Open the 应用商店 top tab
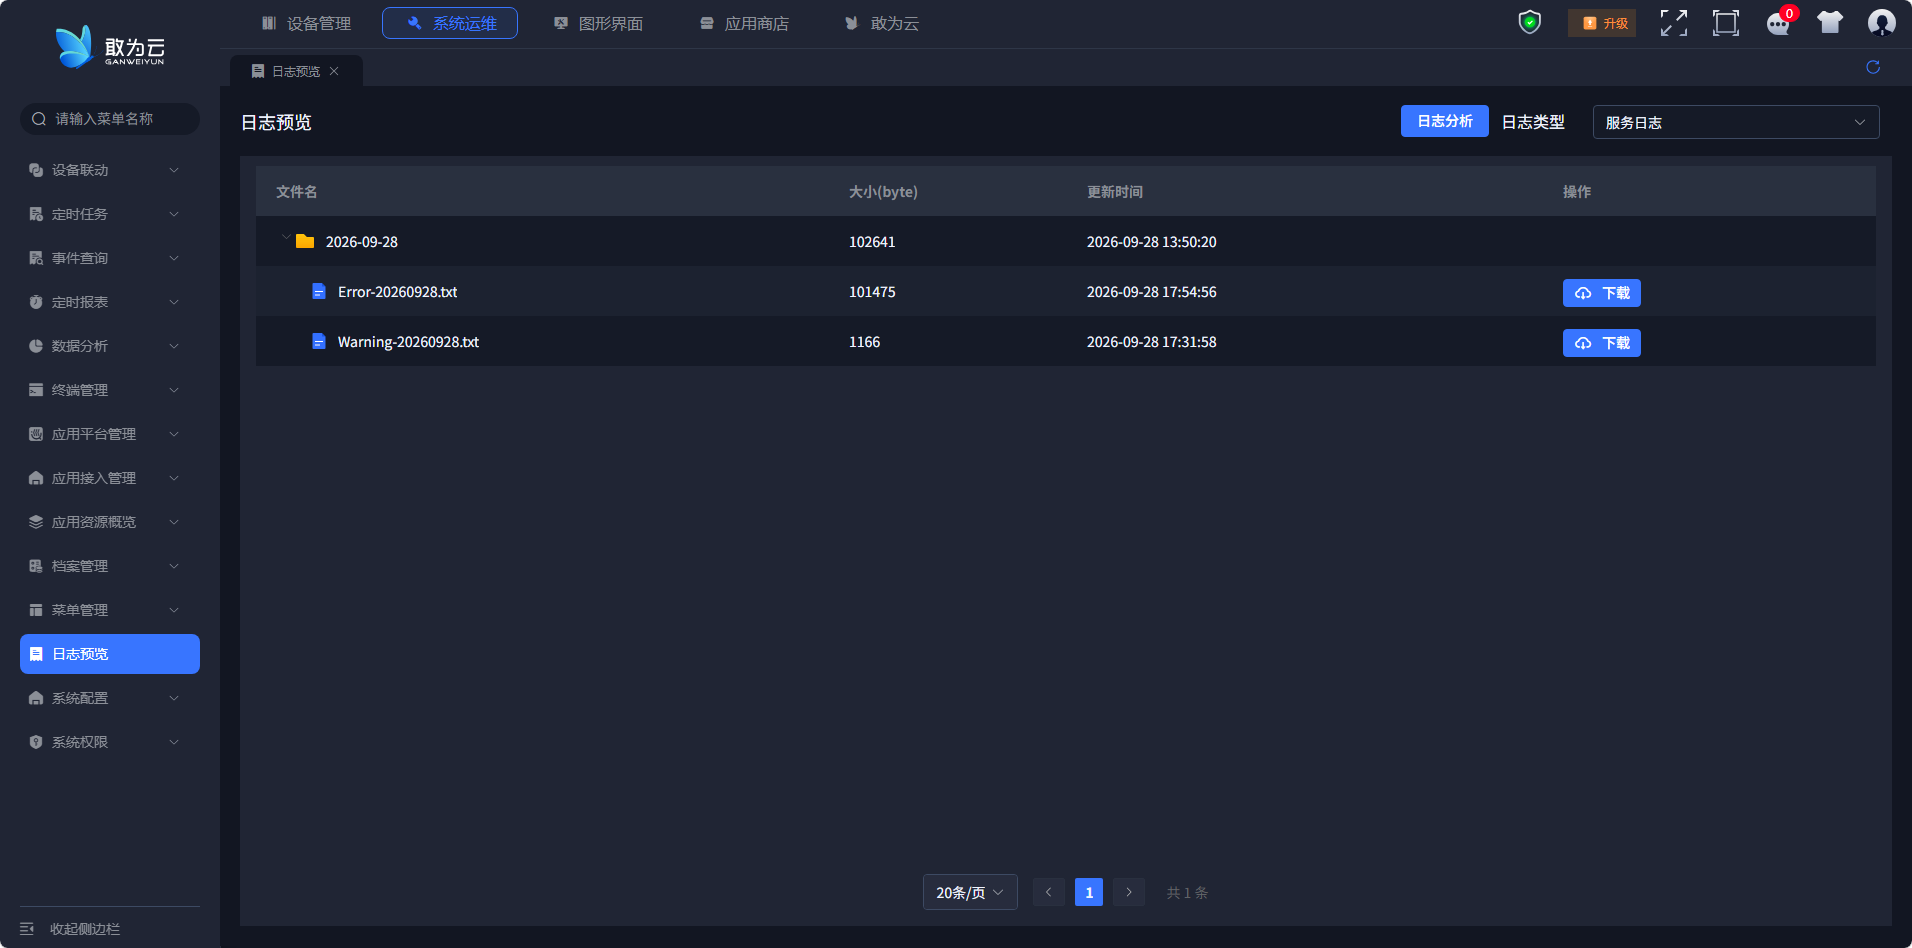Screen dimensions: 1912x948 click(x=744, y=23)
